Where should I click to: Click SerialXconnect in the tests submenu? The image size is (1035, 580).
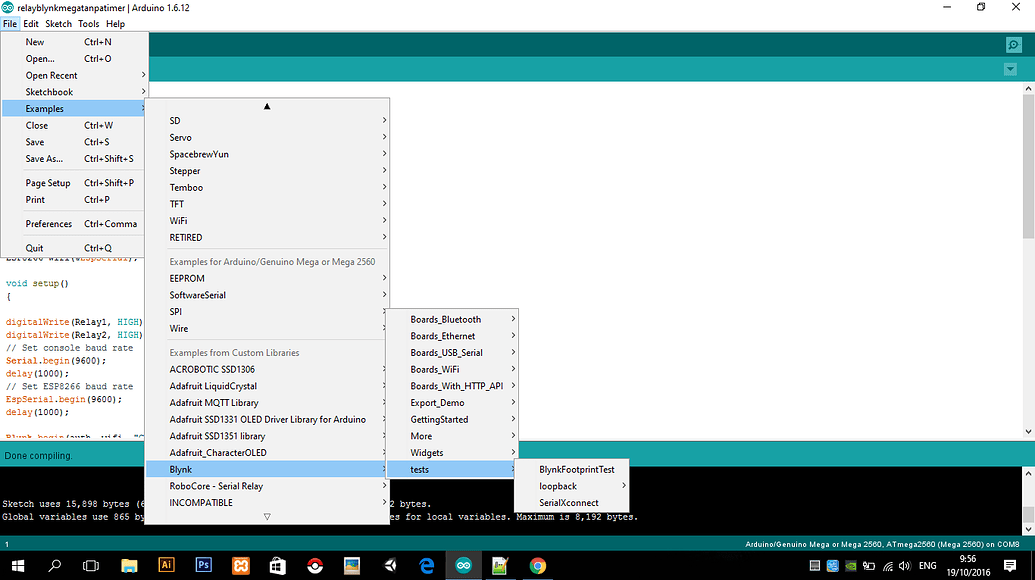click(x=569, y=503)
